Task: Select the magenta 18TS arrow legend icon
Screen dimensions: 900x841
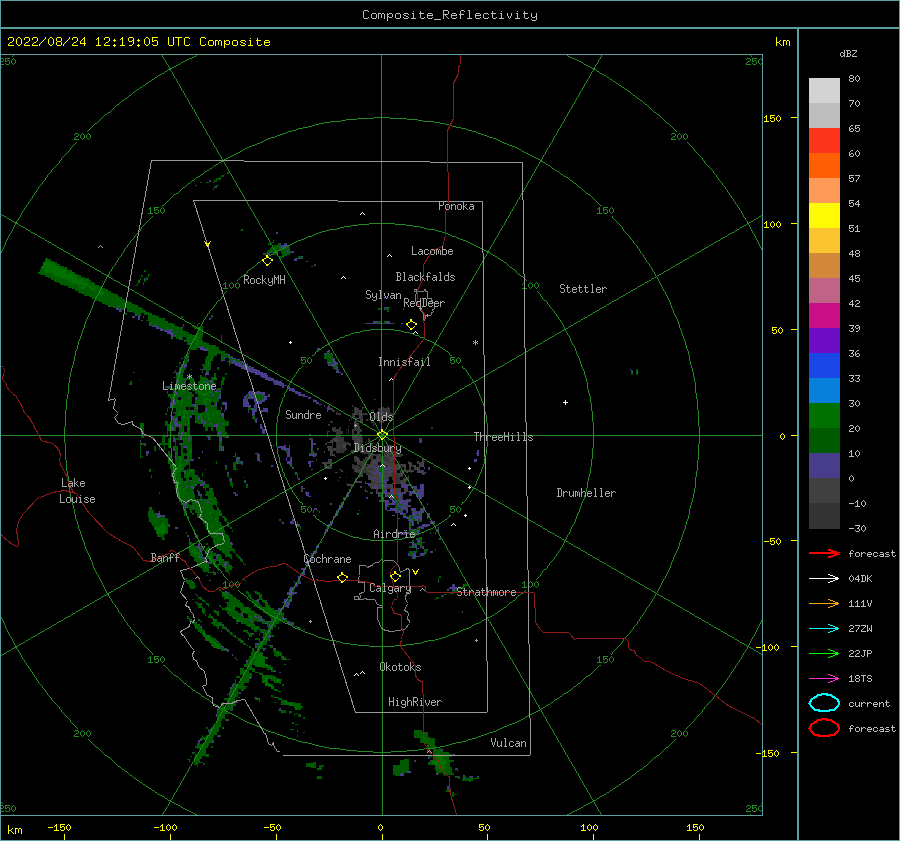Action: [824, 679]
